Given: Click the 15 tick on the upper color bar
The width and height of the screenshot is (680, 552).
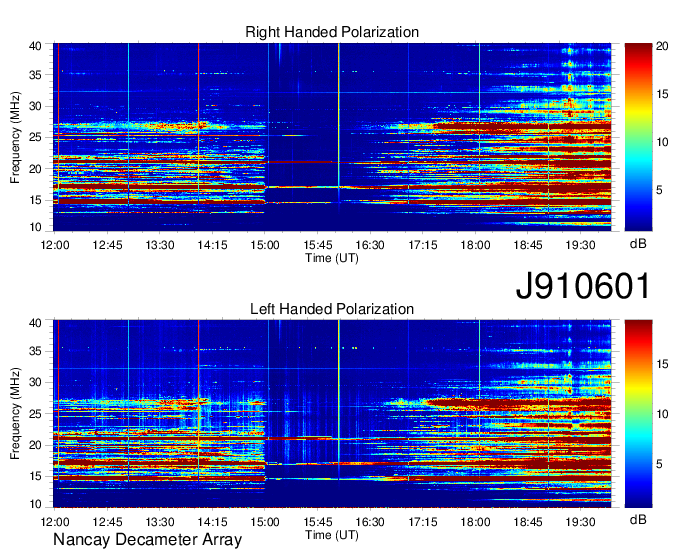Looking at the screenshot, I should [662, 94].
